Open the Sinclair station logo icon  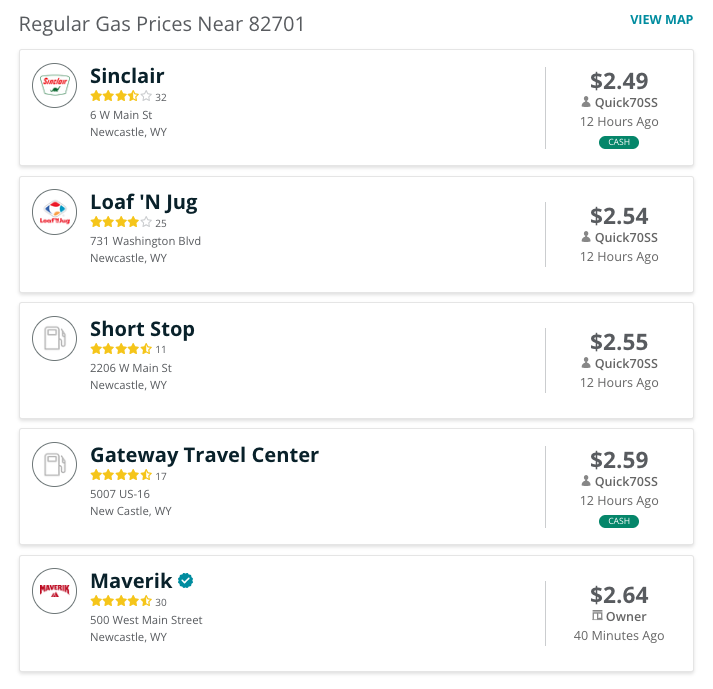pos(55,85)
